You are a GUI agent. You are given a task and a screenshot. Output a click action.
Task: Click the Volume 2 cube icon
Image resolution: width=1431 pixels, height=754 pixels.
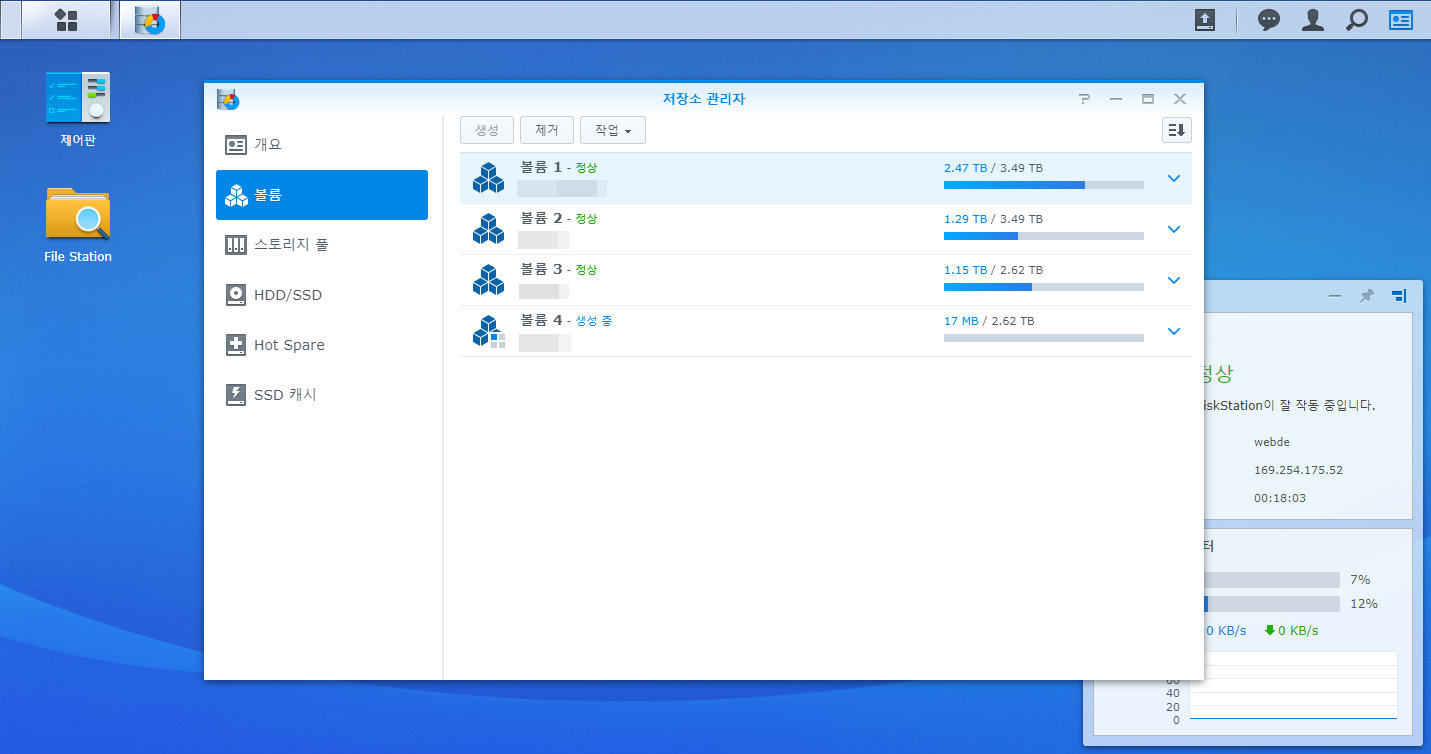tap(488, 229)
